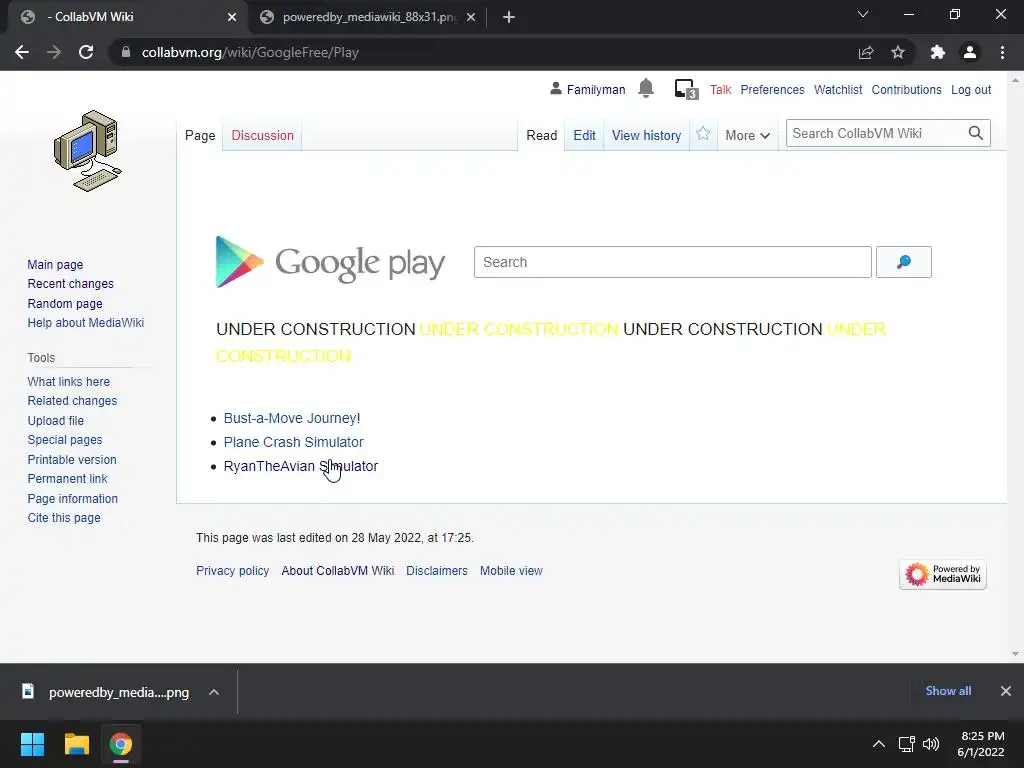The width and height of the screenshot is (1024, 768).
Task: Close the poweredby_mediawiki_88x31.png tab
Action: coord(471,17)
